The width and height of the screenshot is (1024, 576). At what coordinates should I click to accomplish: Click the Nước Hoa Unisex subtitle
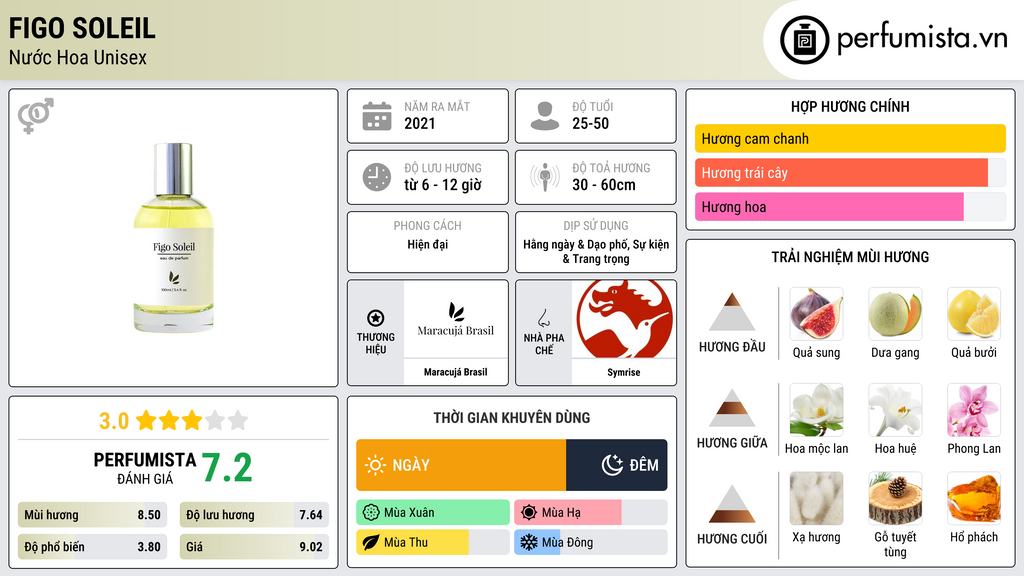pyautogui.click(x=78, y=57)
